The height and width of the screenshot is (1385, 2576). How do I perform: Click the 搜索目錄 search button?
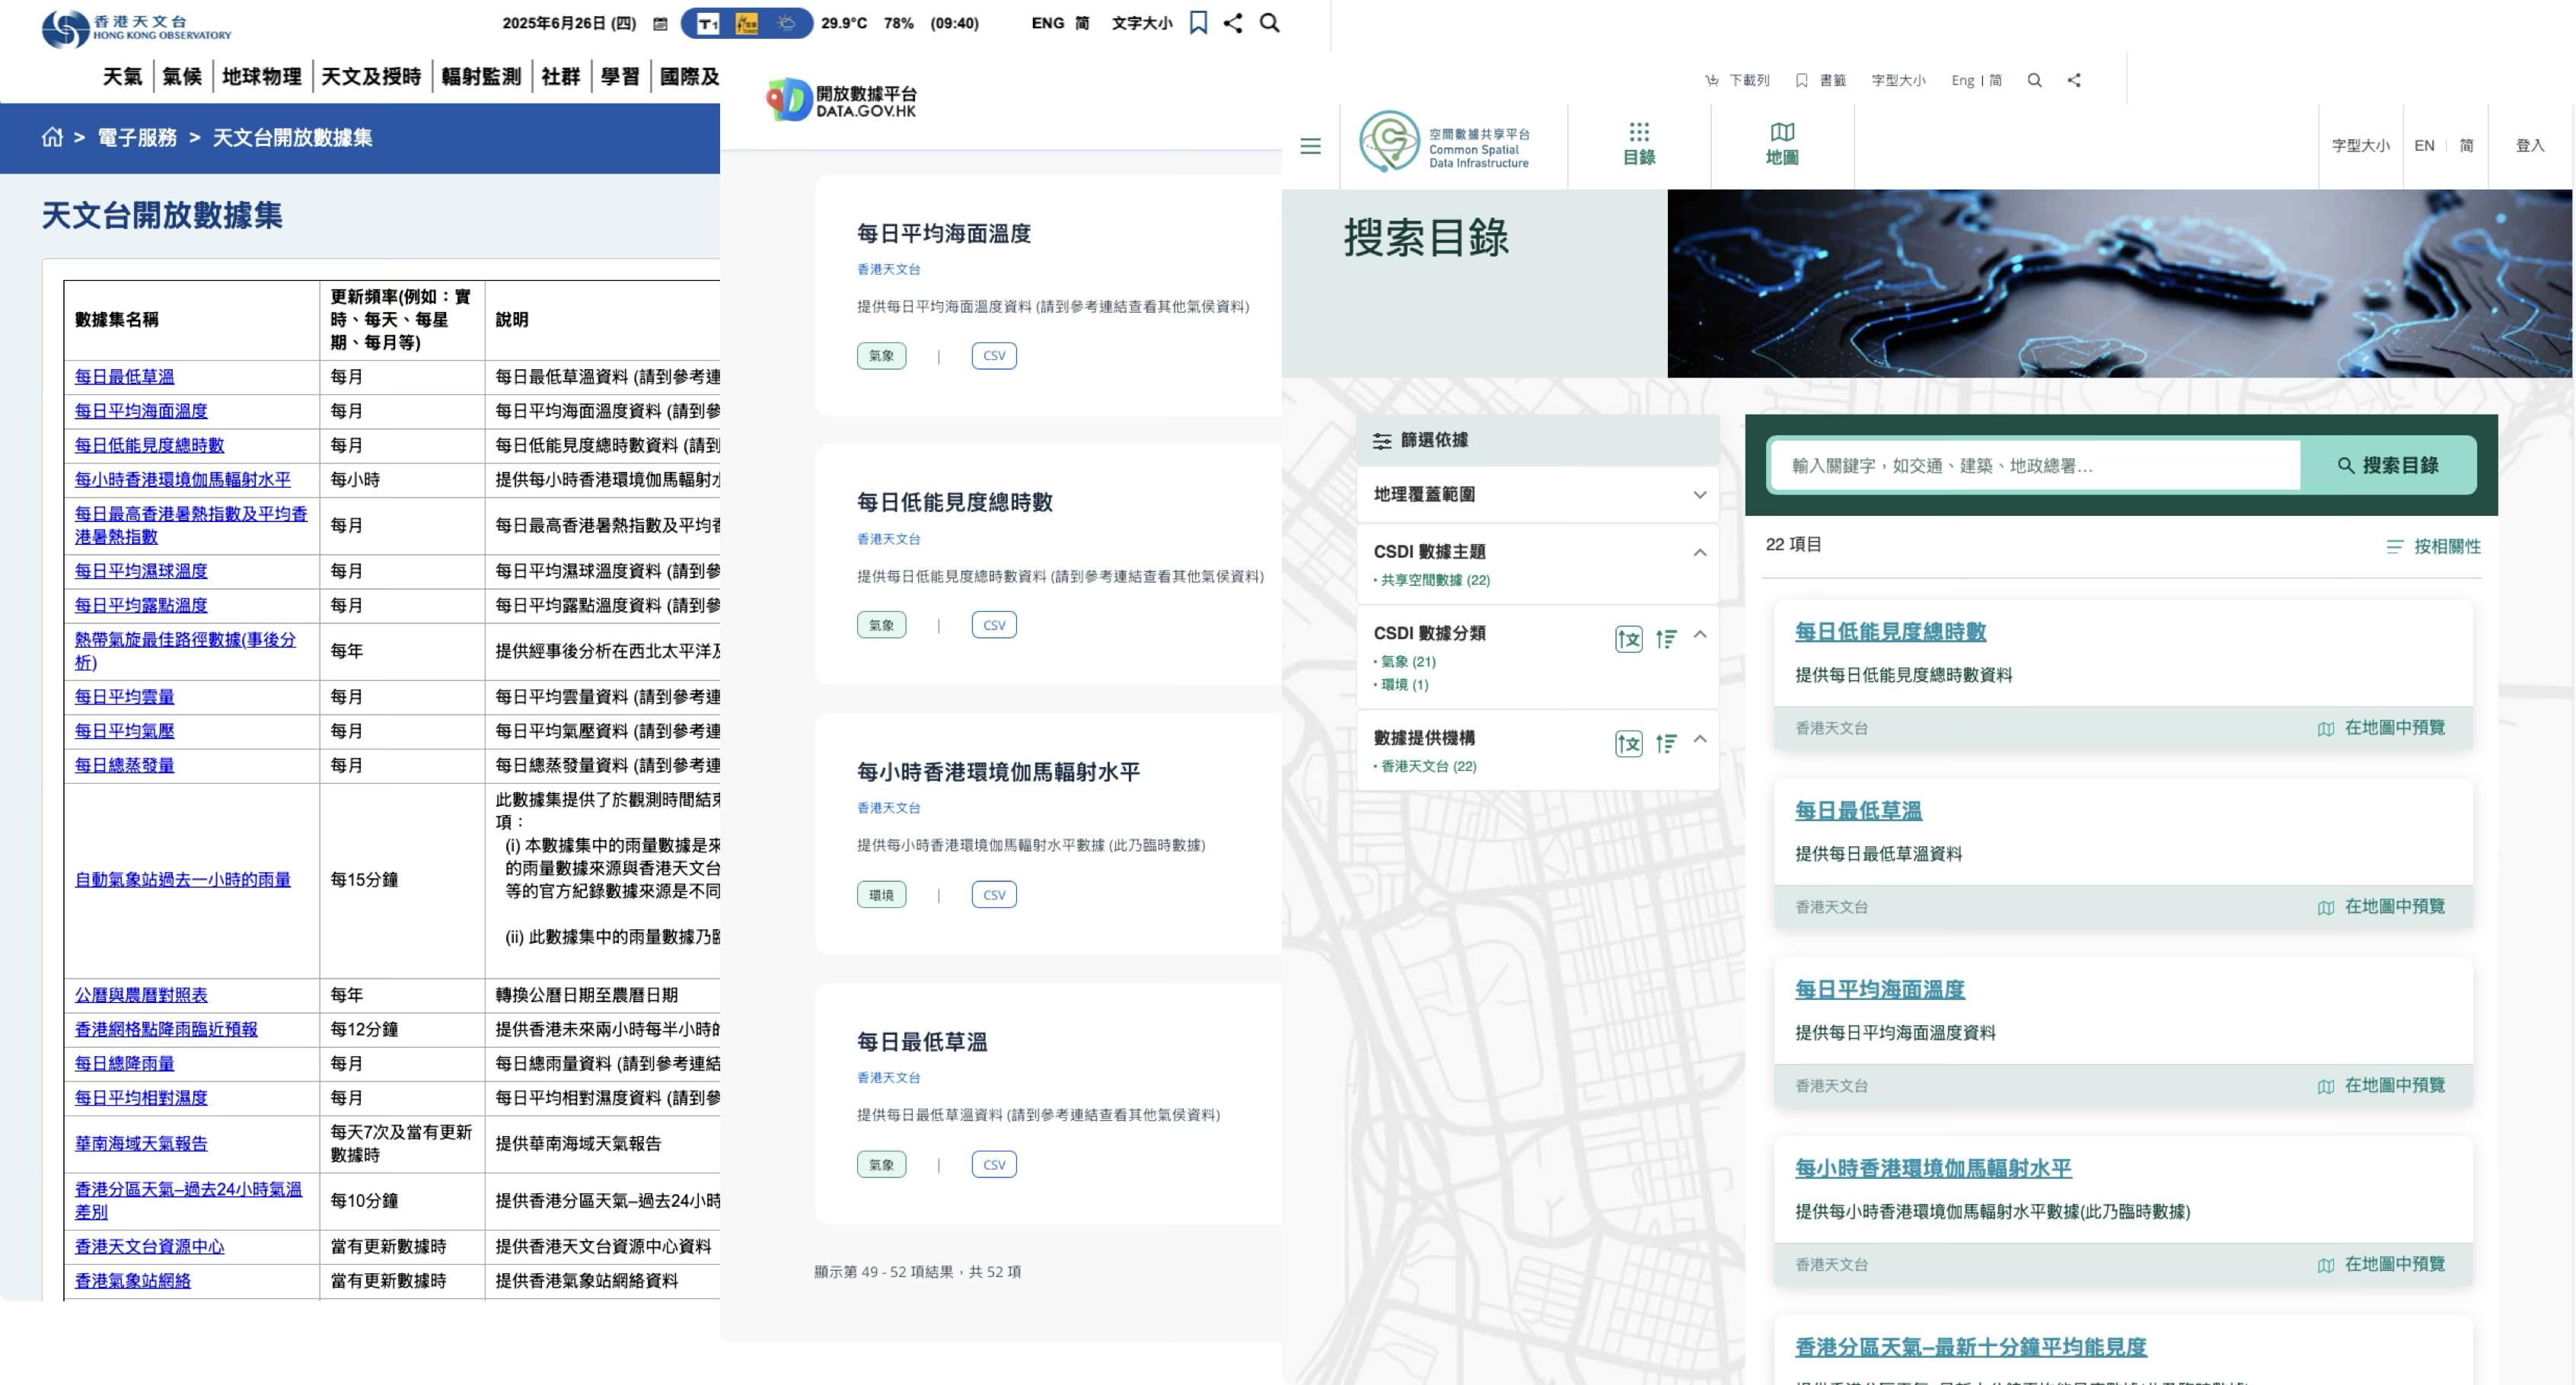tap(2387, 465)
